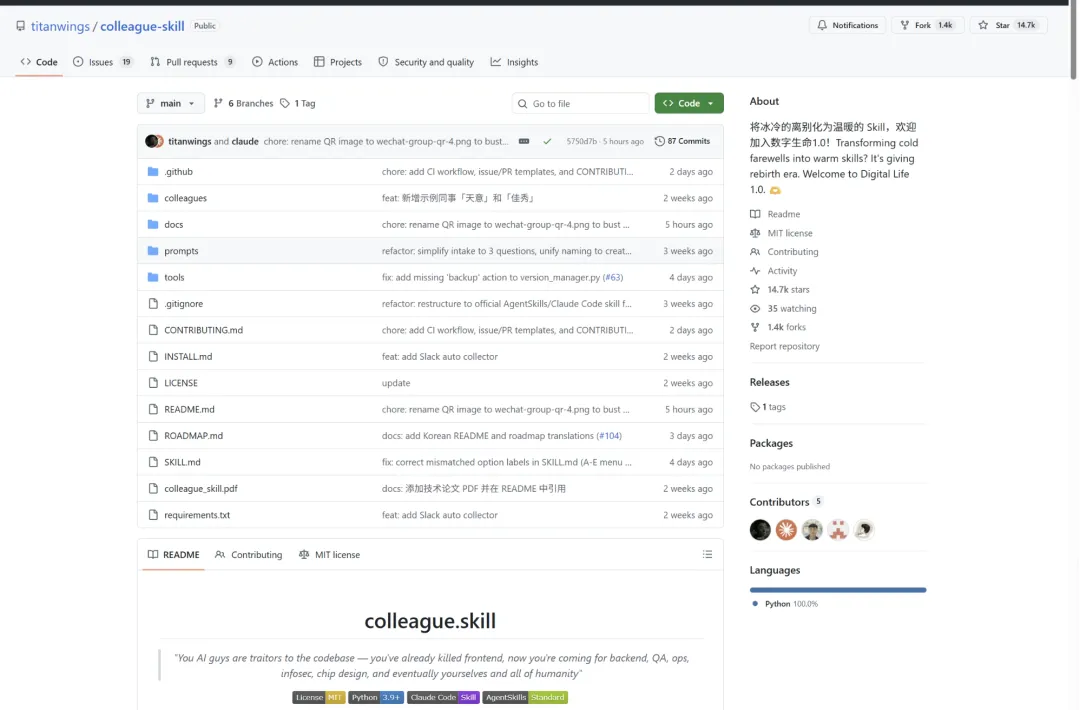Open the README.md file row

[x=430, y=409]
